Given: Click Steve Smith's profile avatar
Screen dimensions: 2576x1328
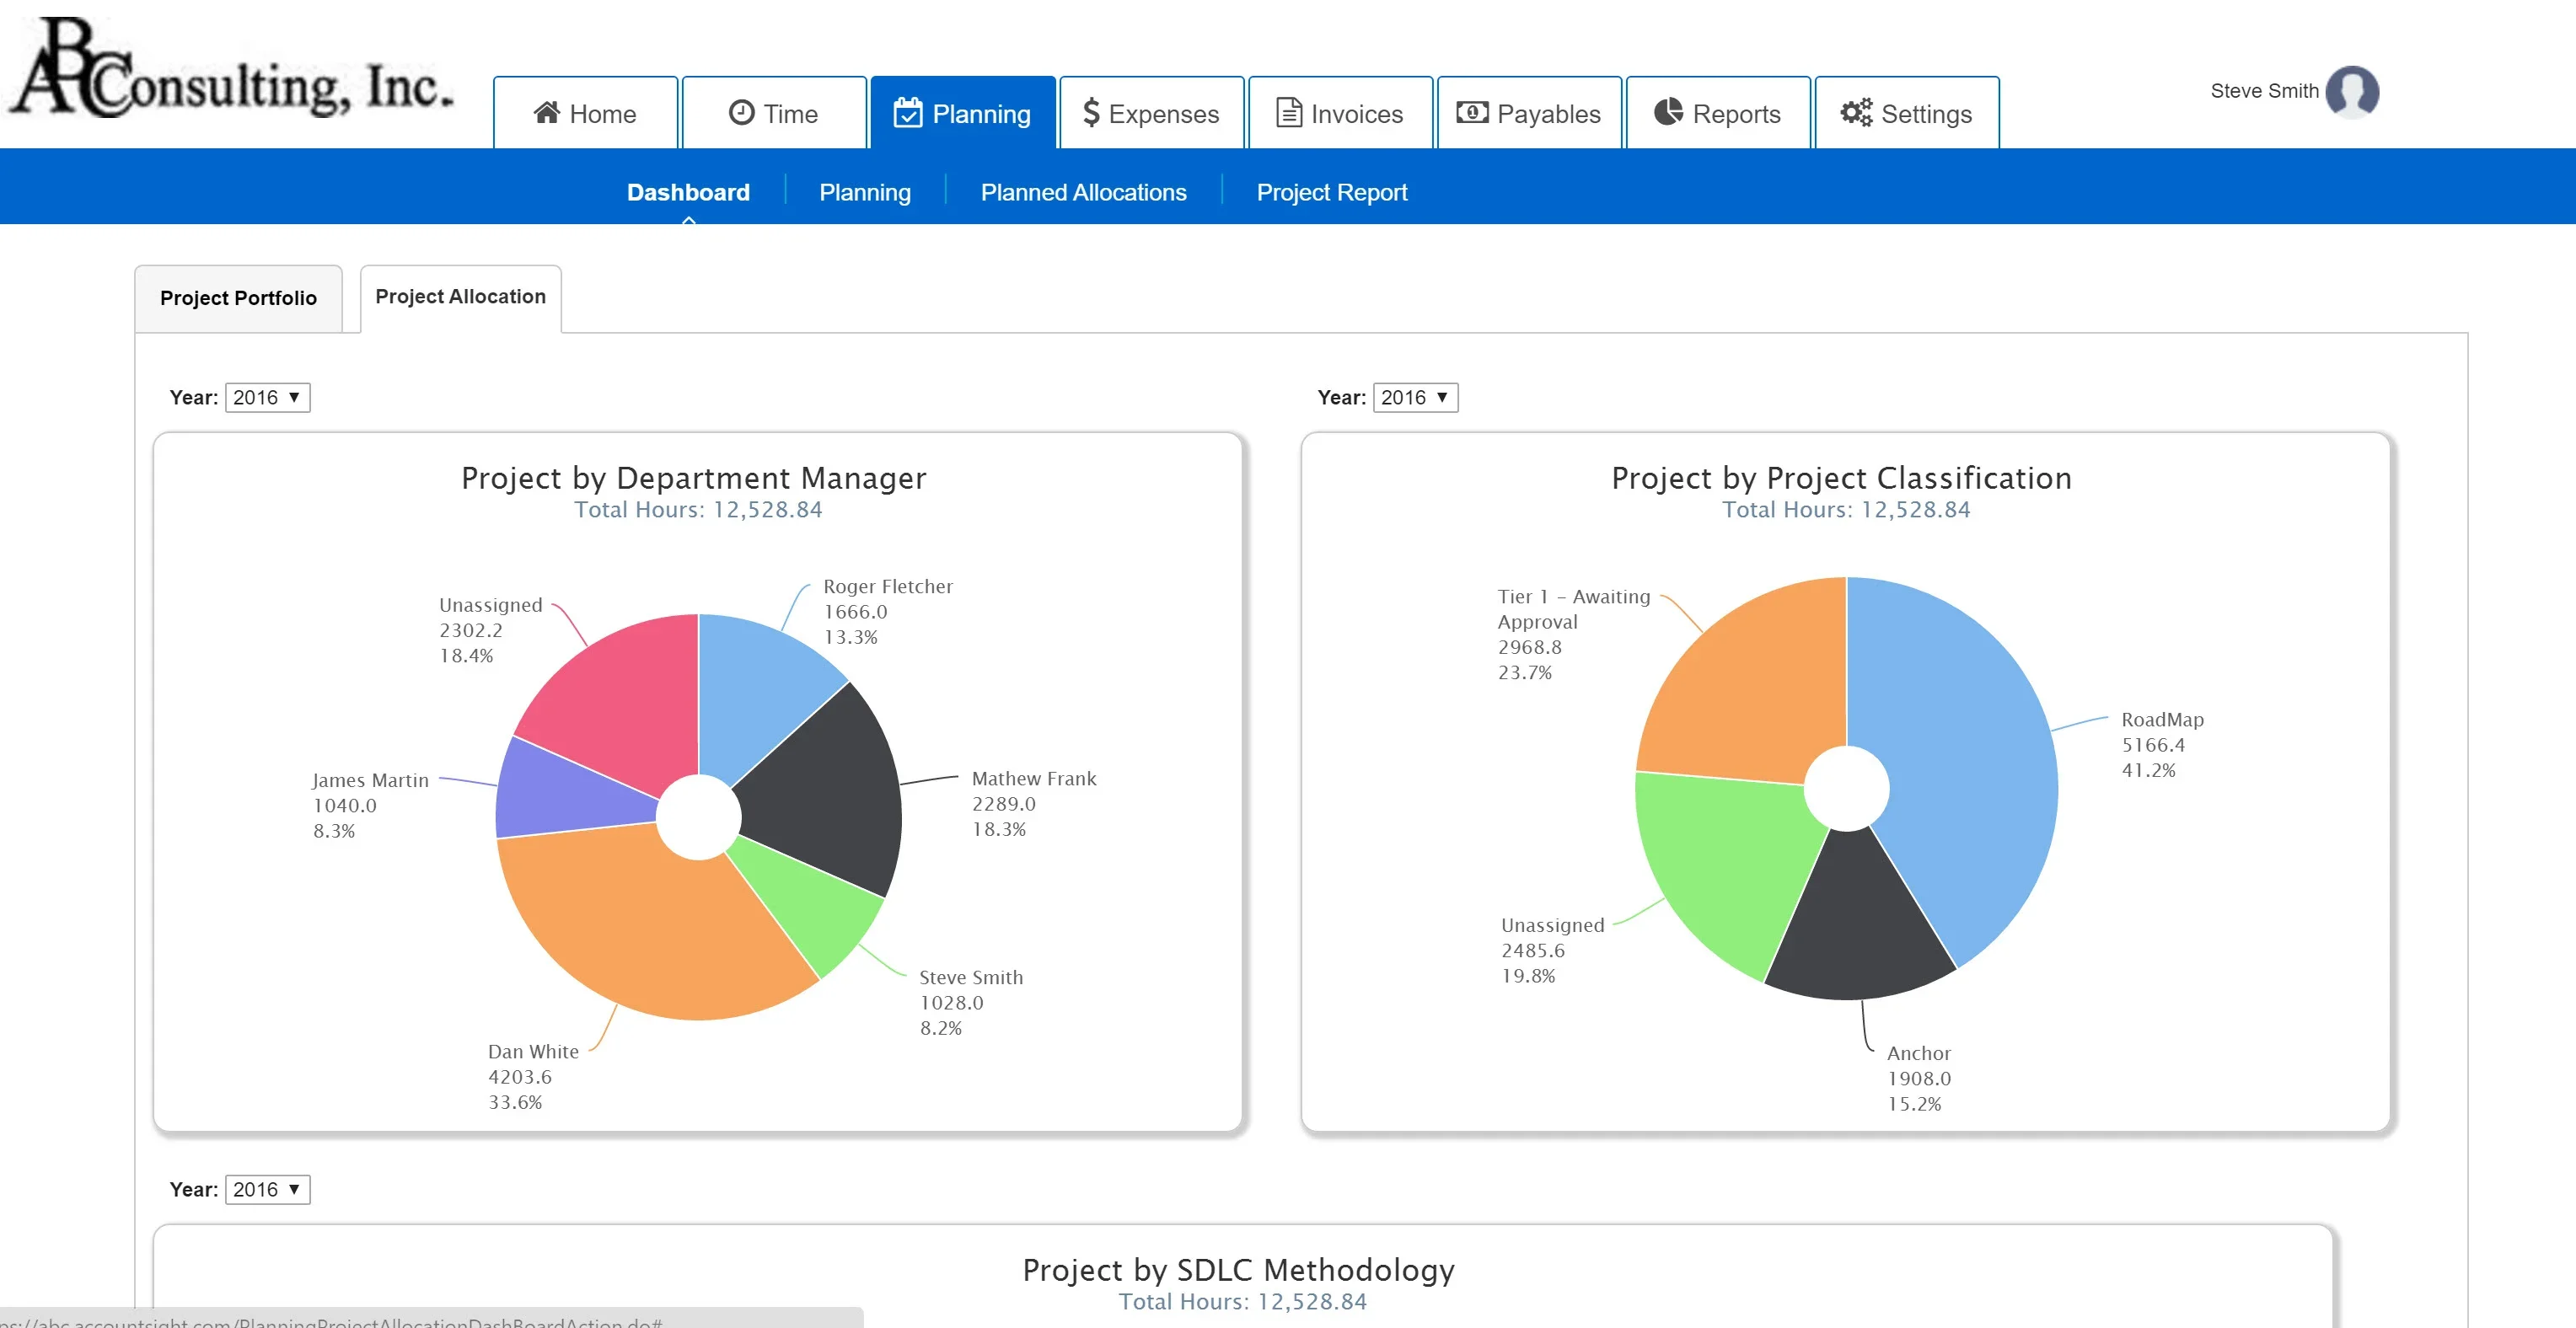Looking at the screenshot, I should [2352, 92].
